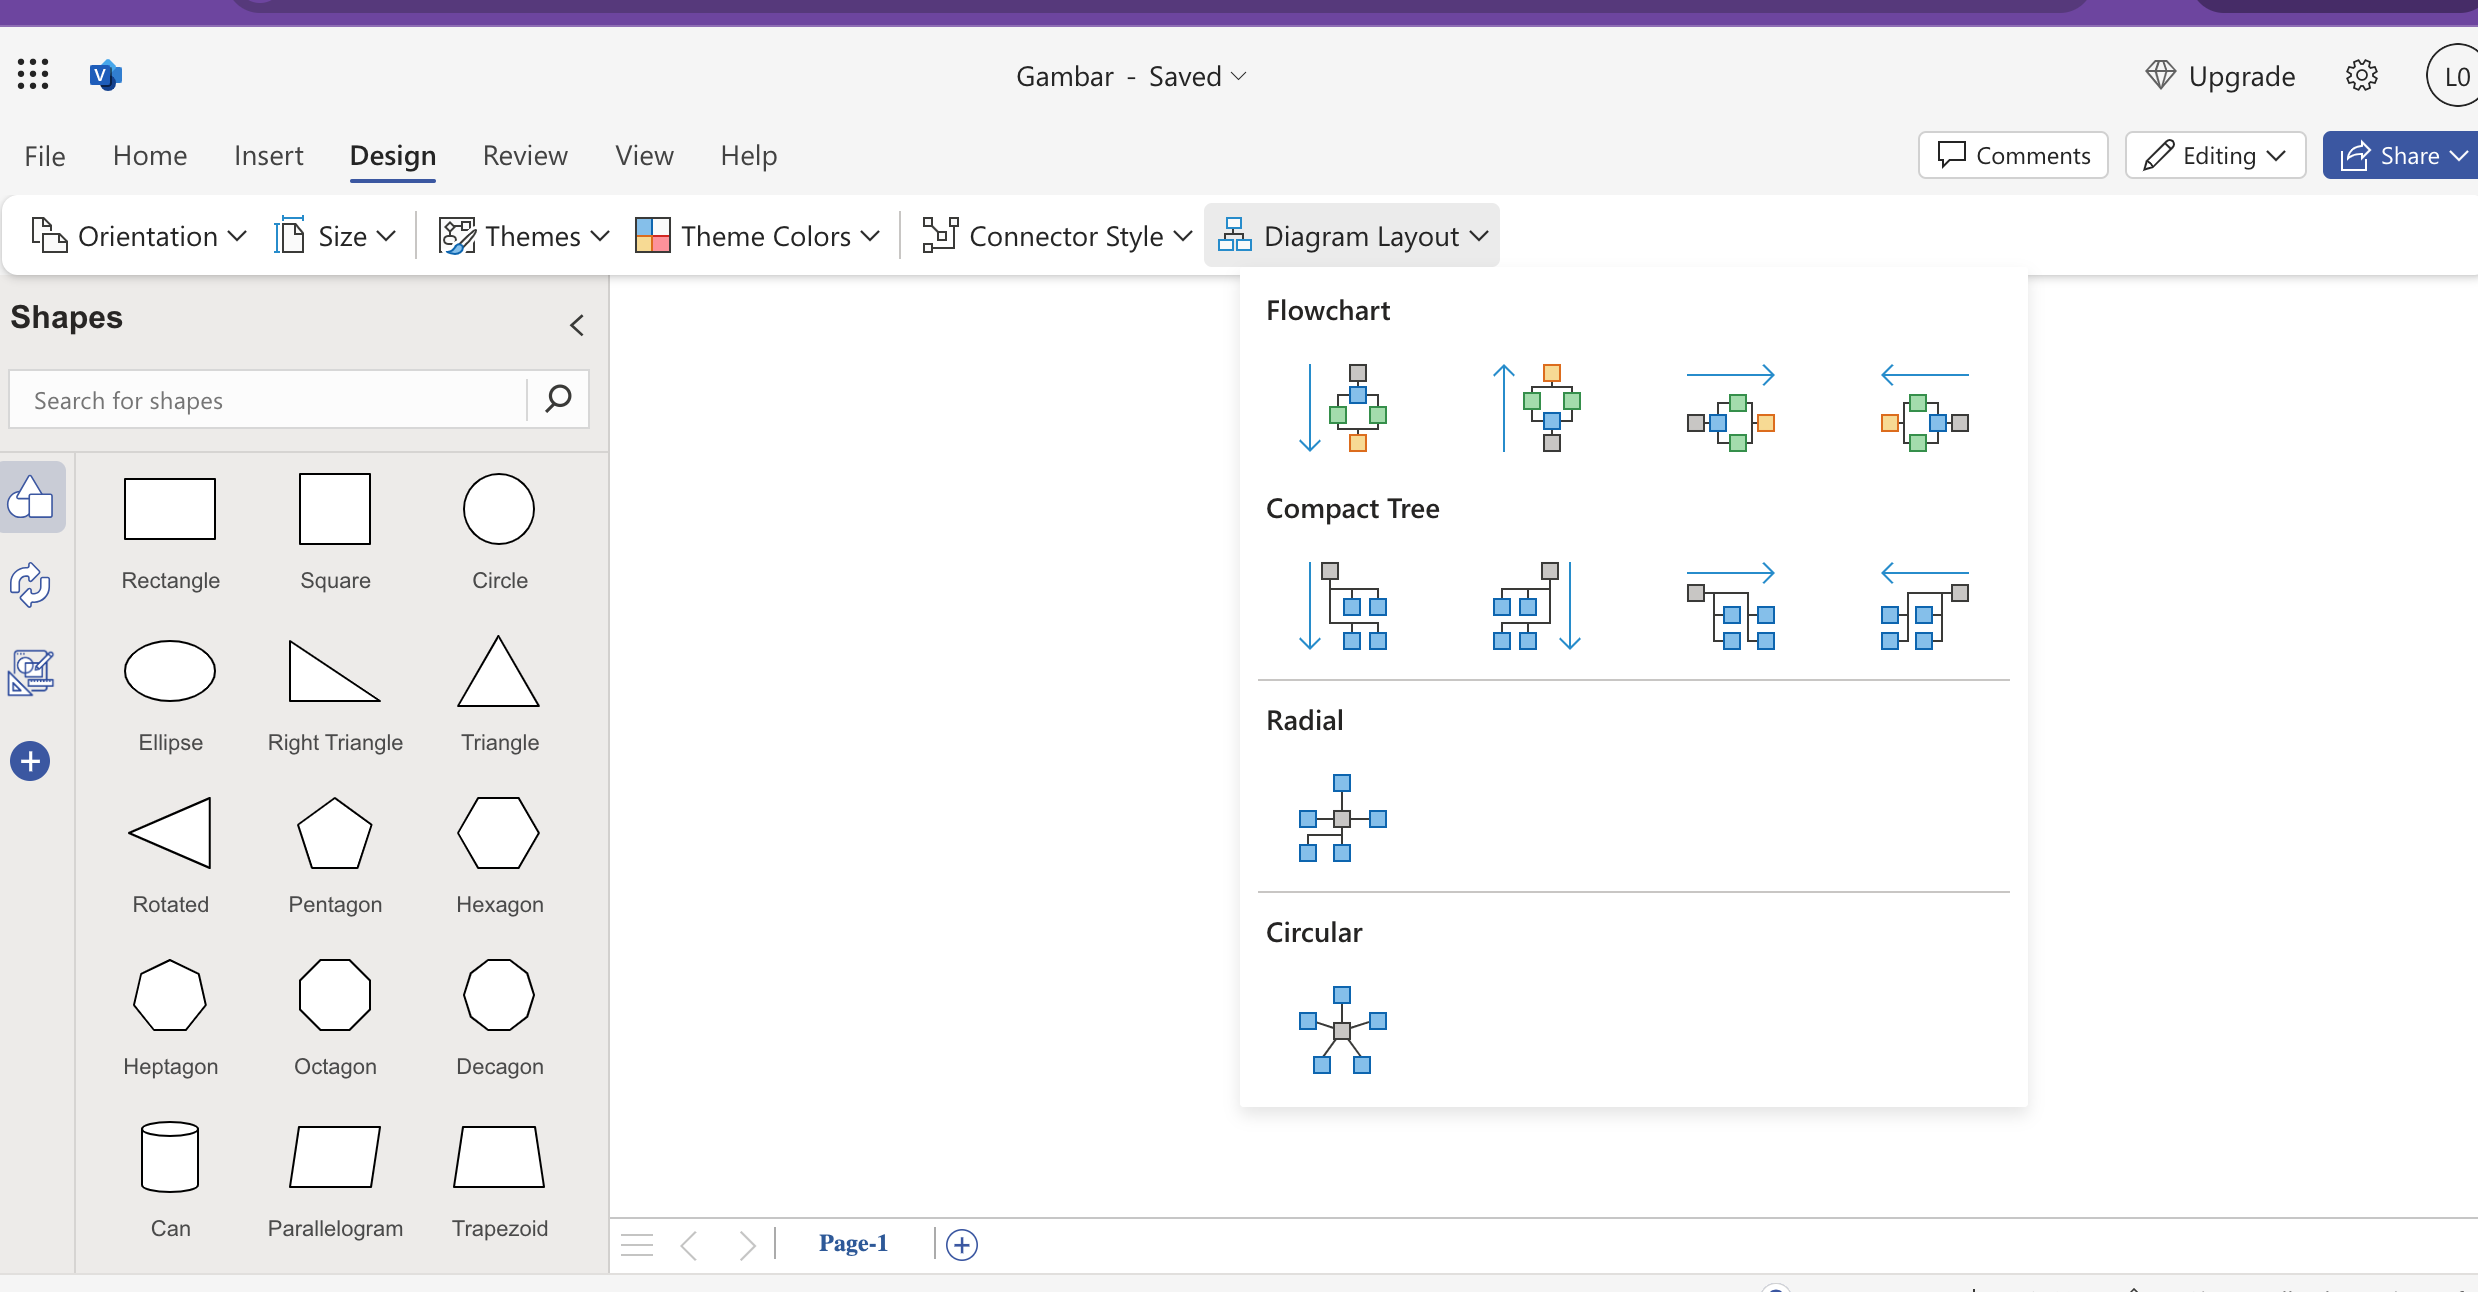2478x1292 pixels.
Task: Select right-to-left Compact Tree layout
Action: tap(1924, 606)
